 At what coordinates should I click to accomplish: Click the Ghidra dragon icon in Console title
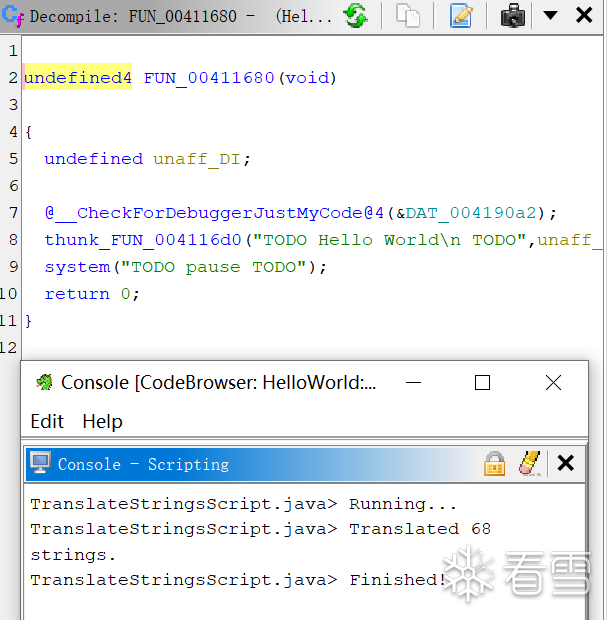click(44, 382)
